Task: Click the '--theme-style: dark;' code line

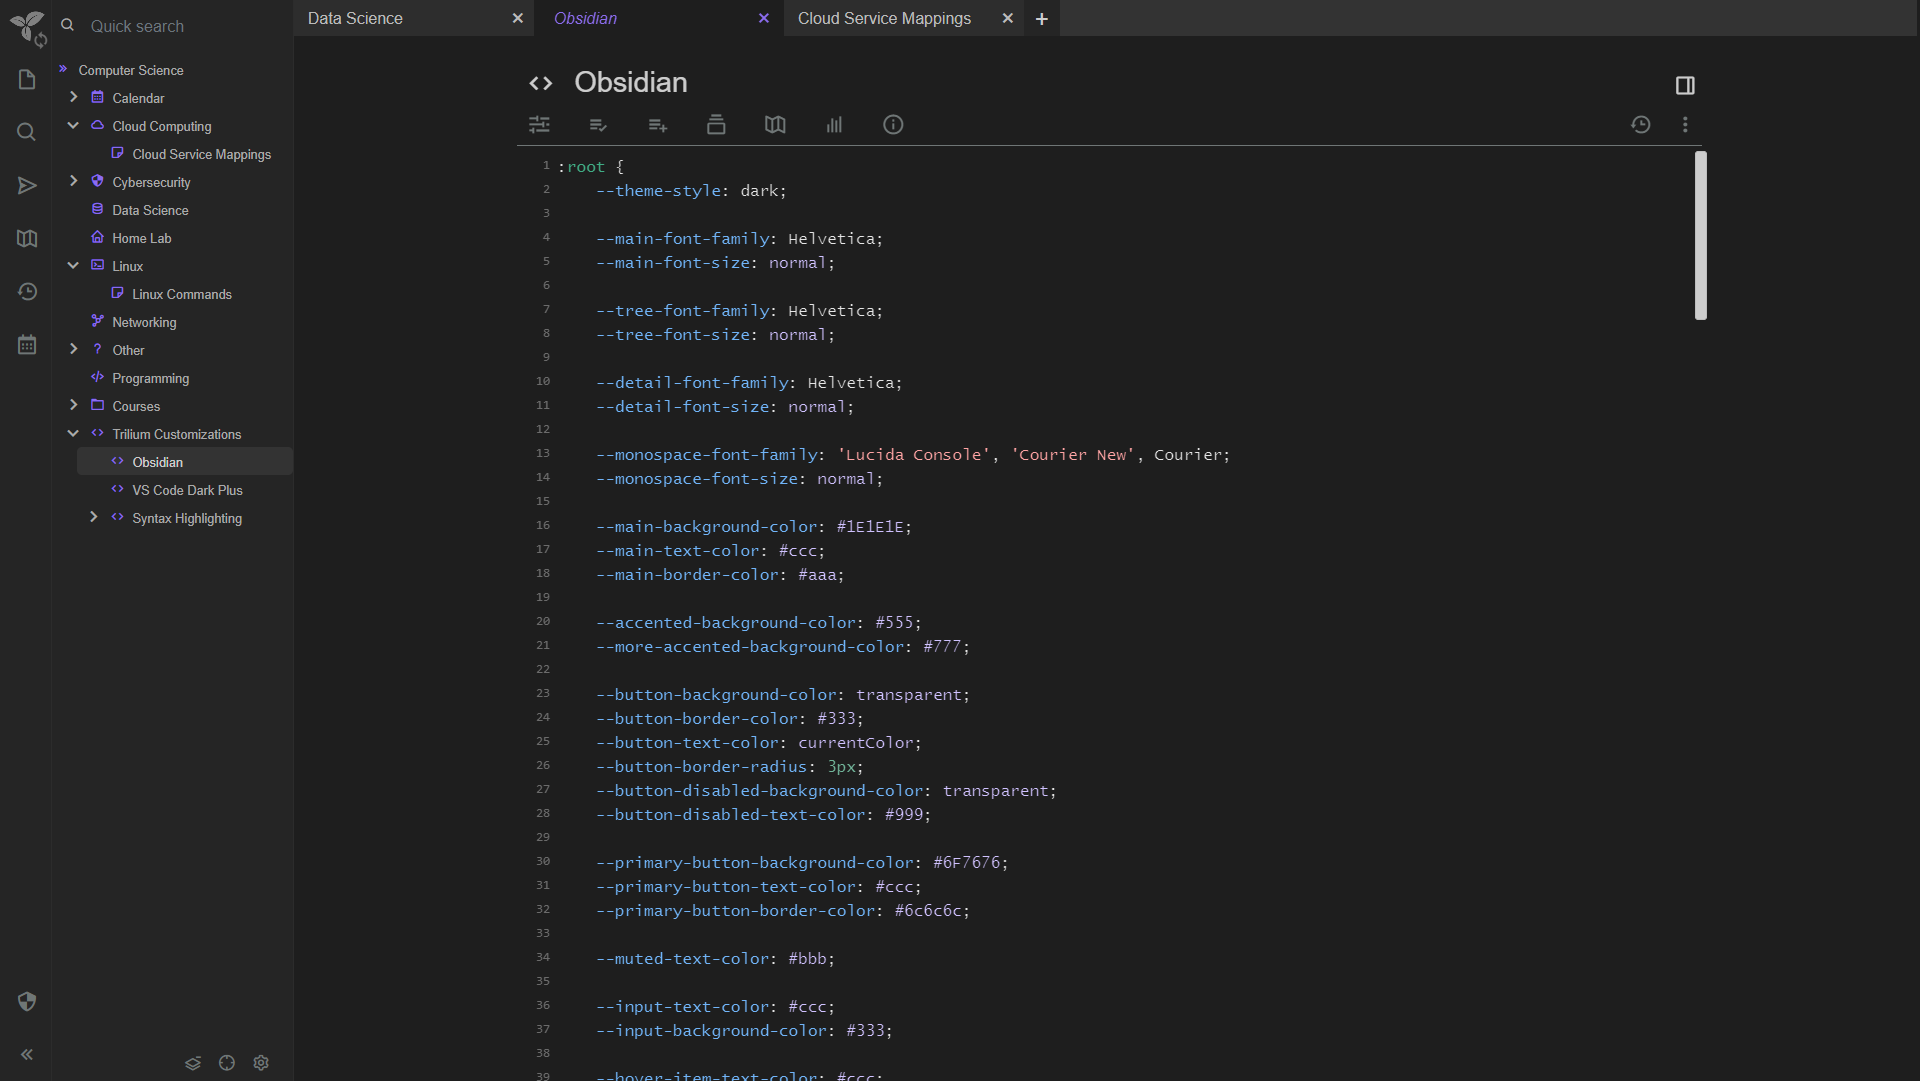Action: [x=691, y=191]
